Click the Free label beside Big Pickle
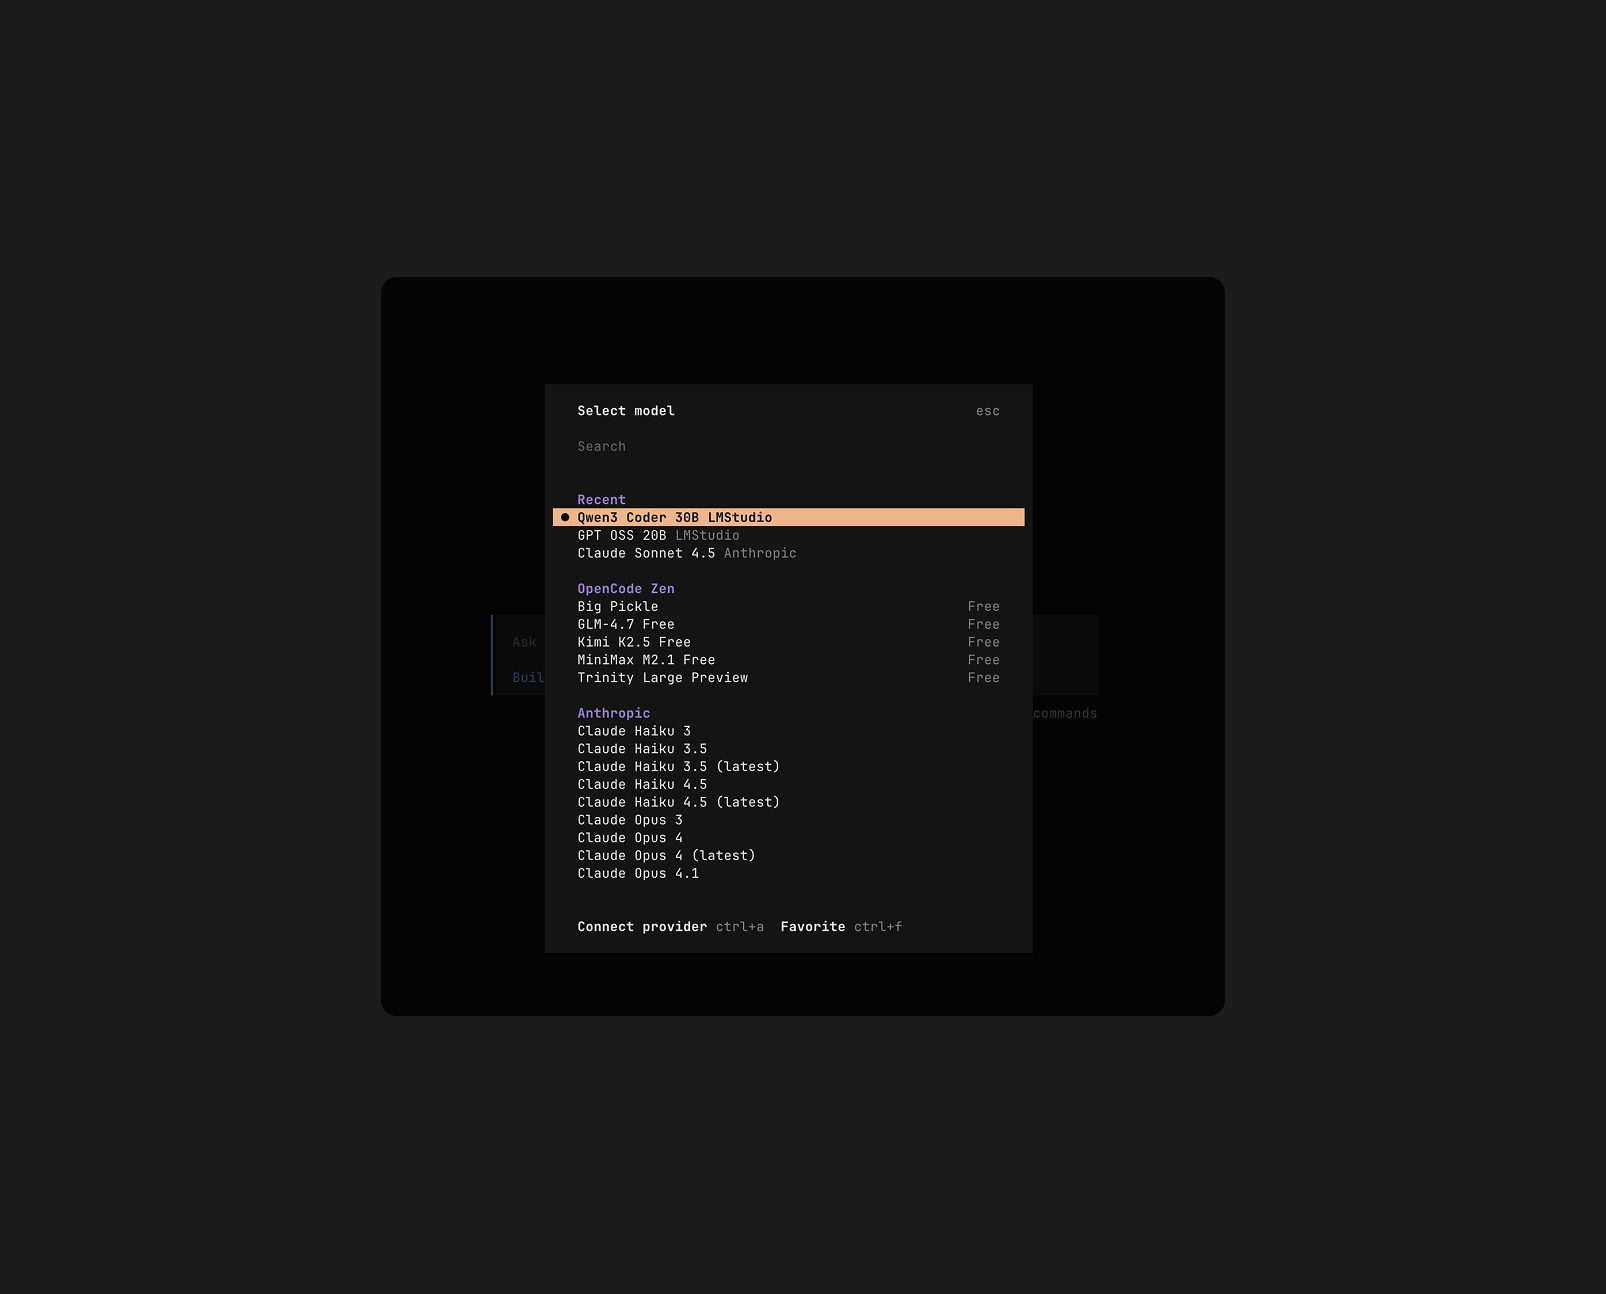Screen dimensions: 1606x1294 pyautogui.click(x=984, y=606)
